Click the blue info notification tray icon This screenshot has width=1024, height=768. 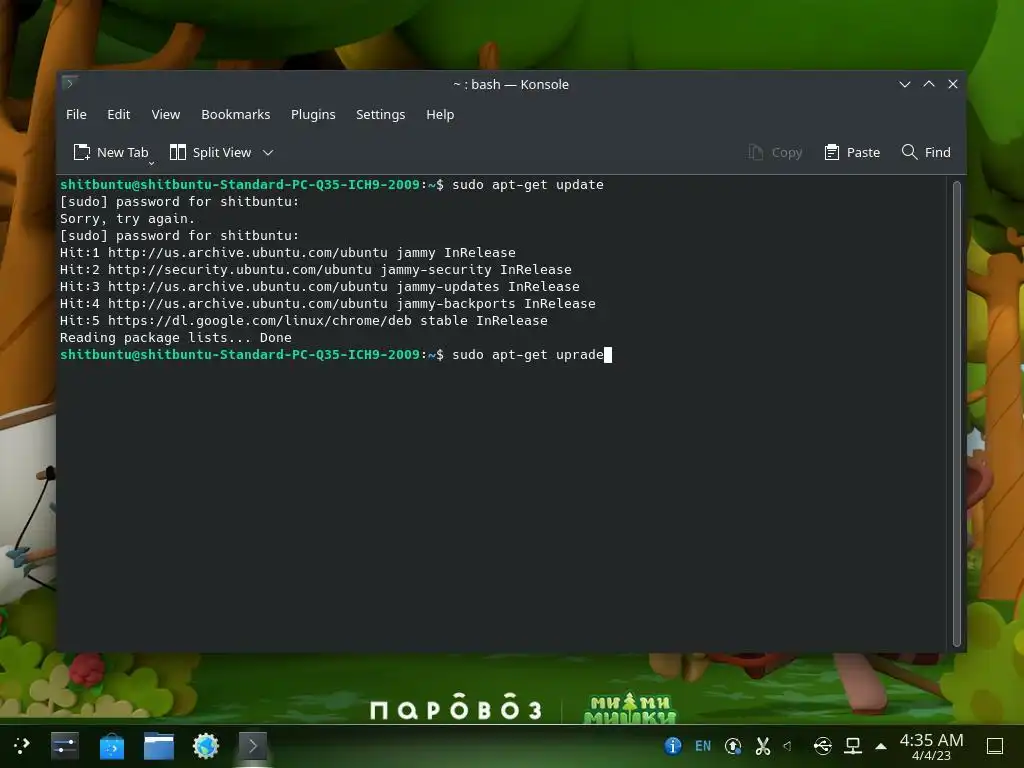point(673,746)
